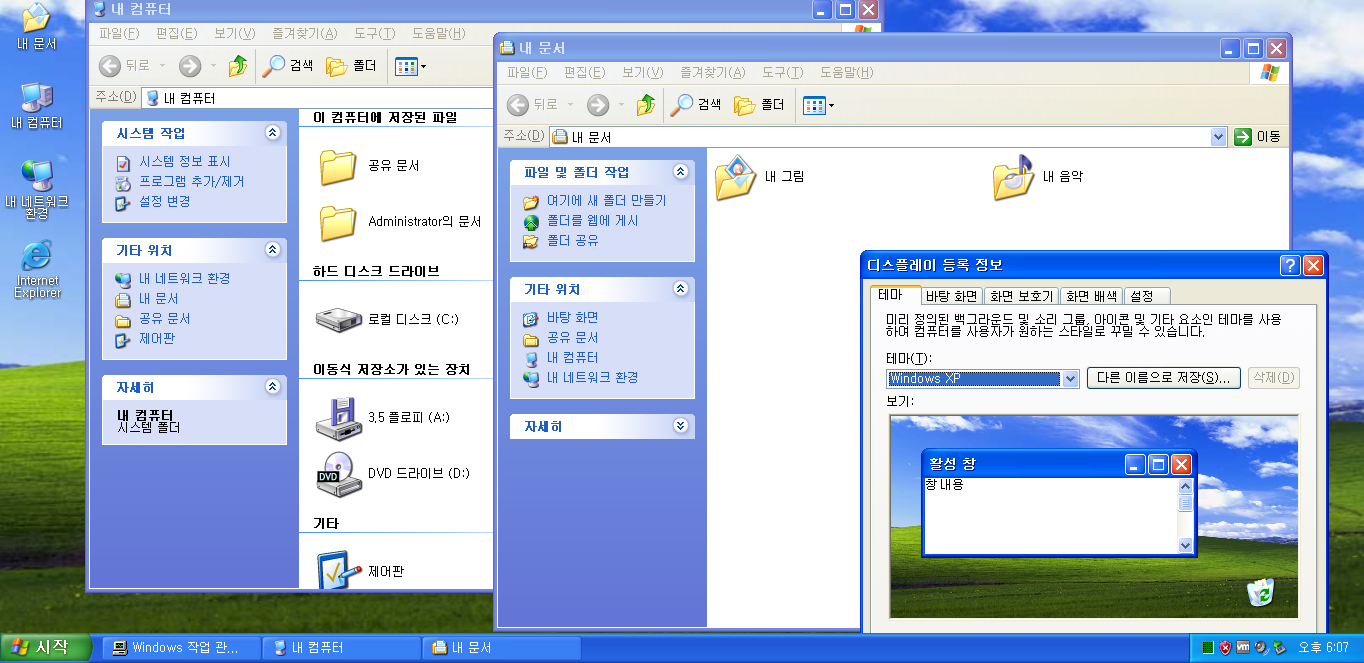This screenshot has width=1364, height=663.
Task: Click 내 문서 link in 내 컴퓨터 side panel
Action: point(158,299)
